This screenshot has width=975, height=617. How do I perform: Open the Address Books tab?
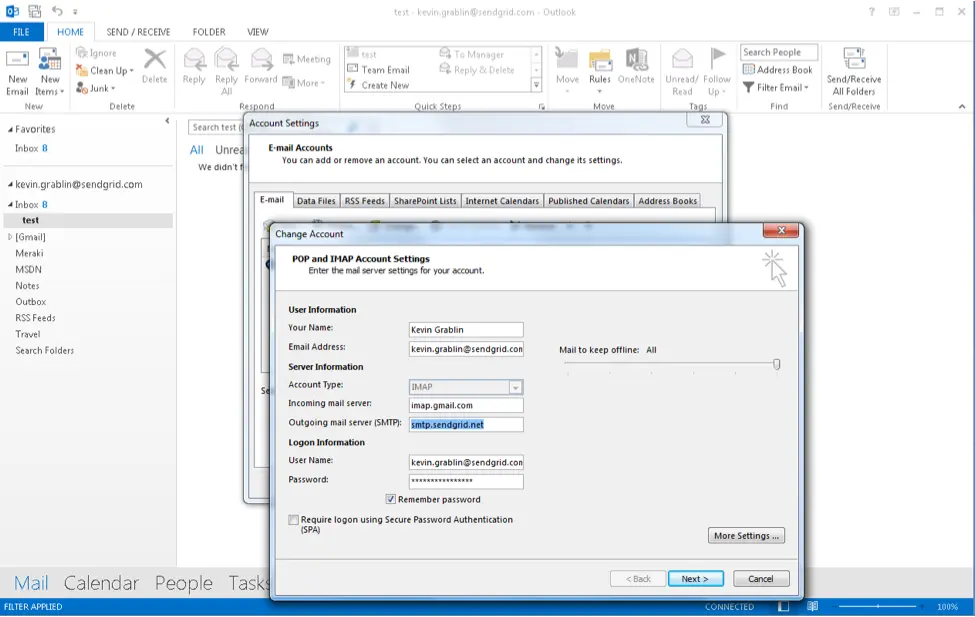(667, 201)
